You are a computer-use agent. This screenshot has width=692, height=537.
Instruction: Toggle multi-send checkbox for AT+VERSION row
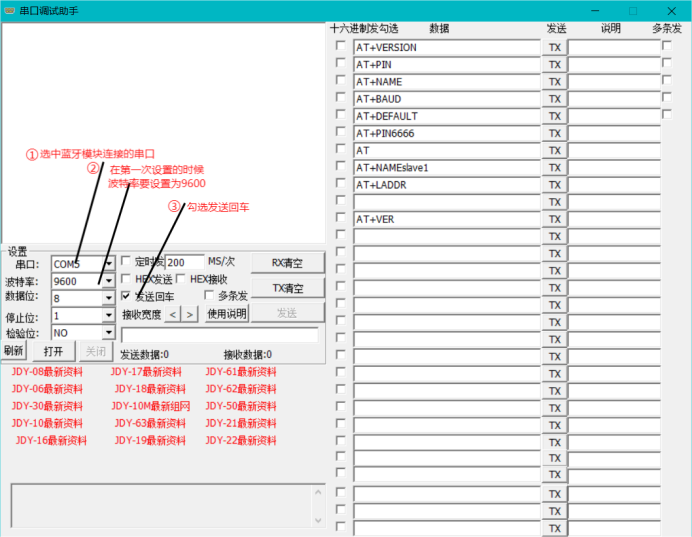tap(667, 45)
